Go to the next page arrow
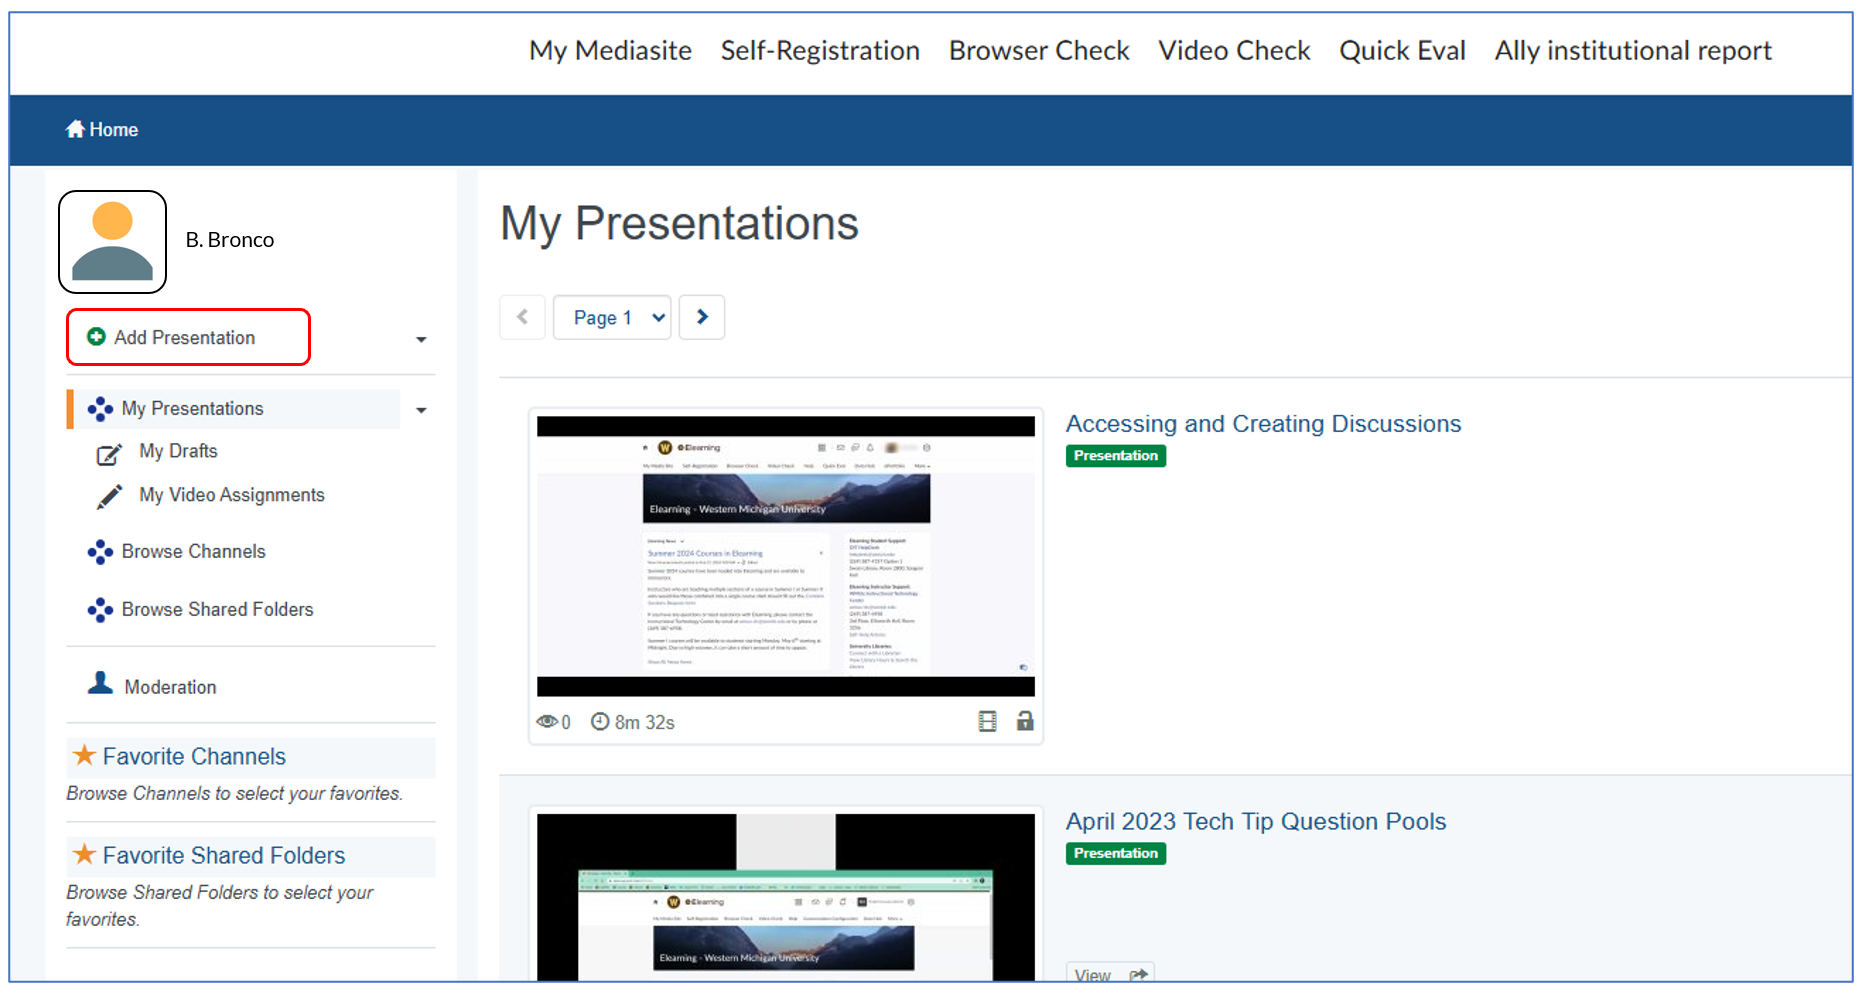This screenshot has height=993, width=1865. point(702,317)
